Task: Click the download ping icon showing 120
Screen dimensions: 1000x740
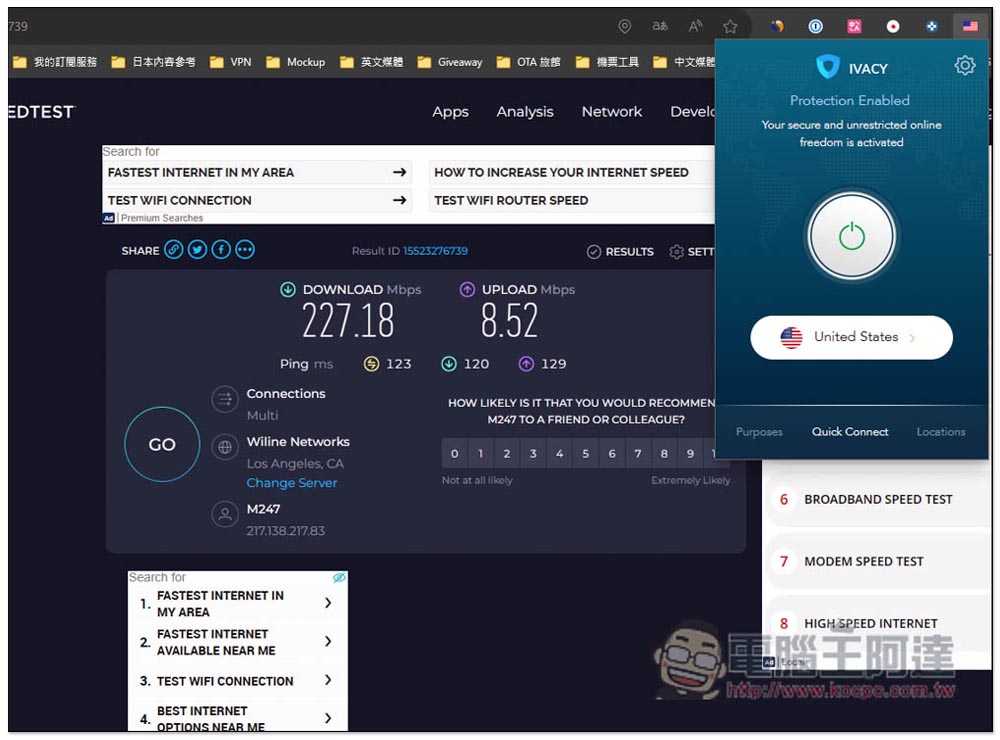Action: click(x=449, y=364)
